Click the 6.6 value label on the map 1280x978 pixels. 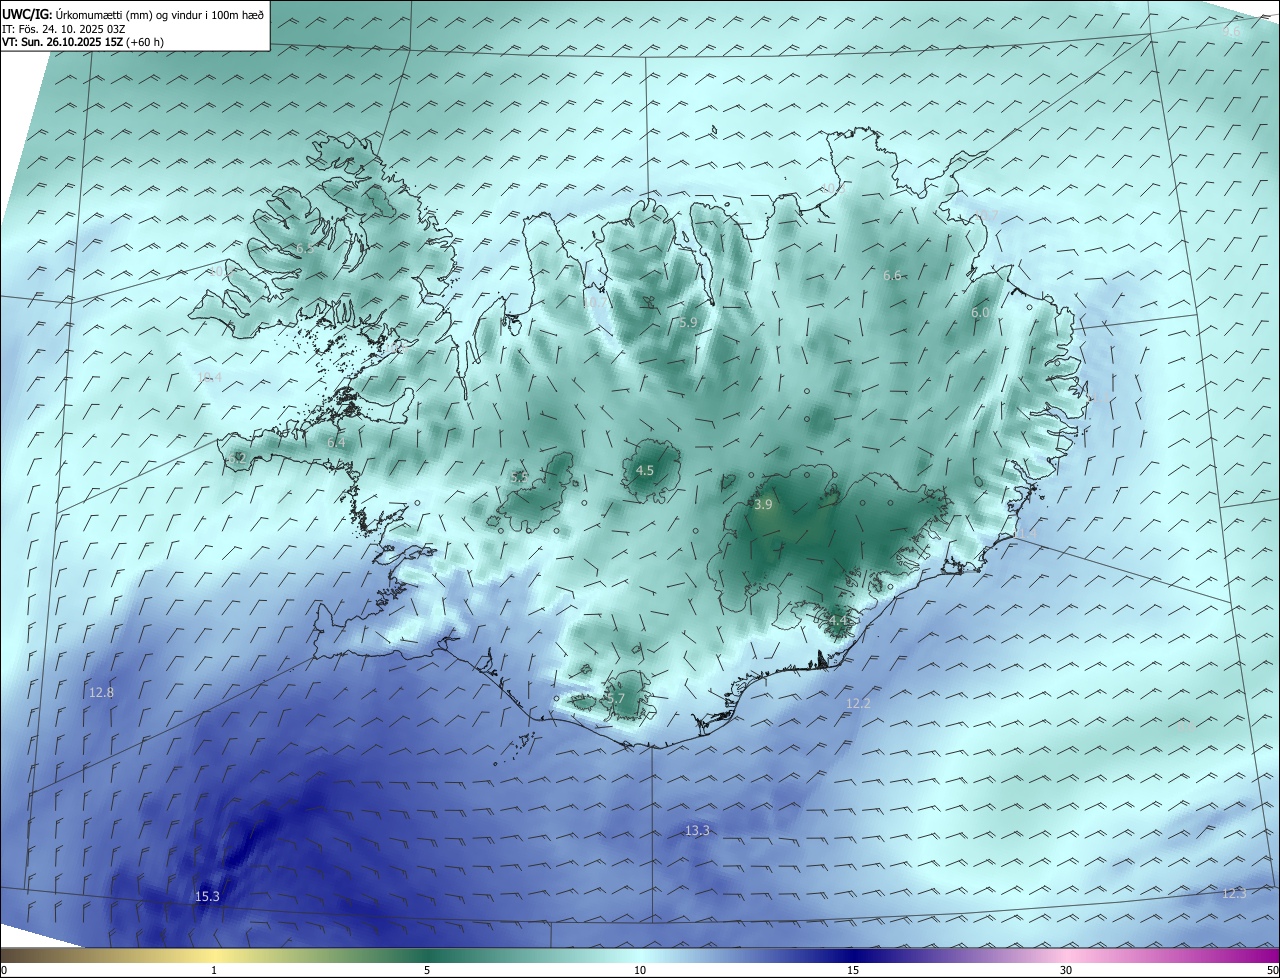892,275
